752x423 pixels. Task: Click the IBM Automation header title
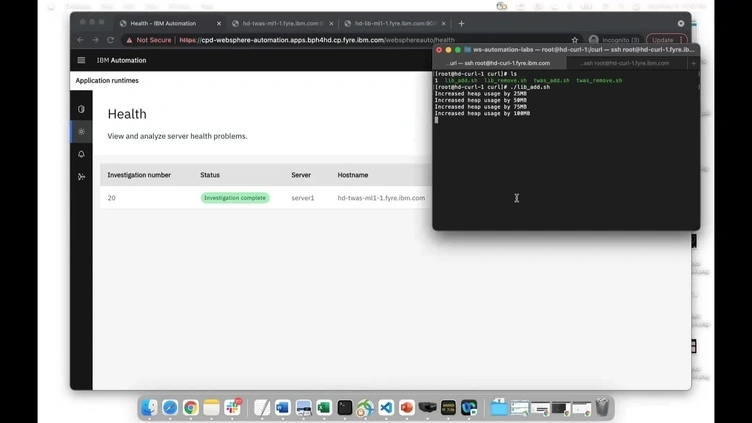(121, 60)
